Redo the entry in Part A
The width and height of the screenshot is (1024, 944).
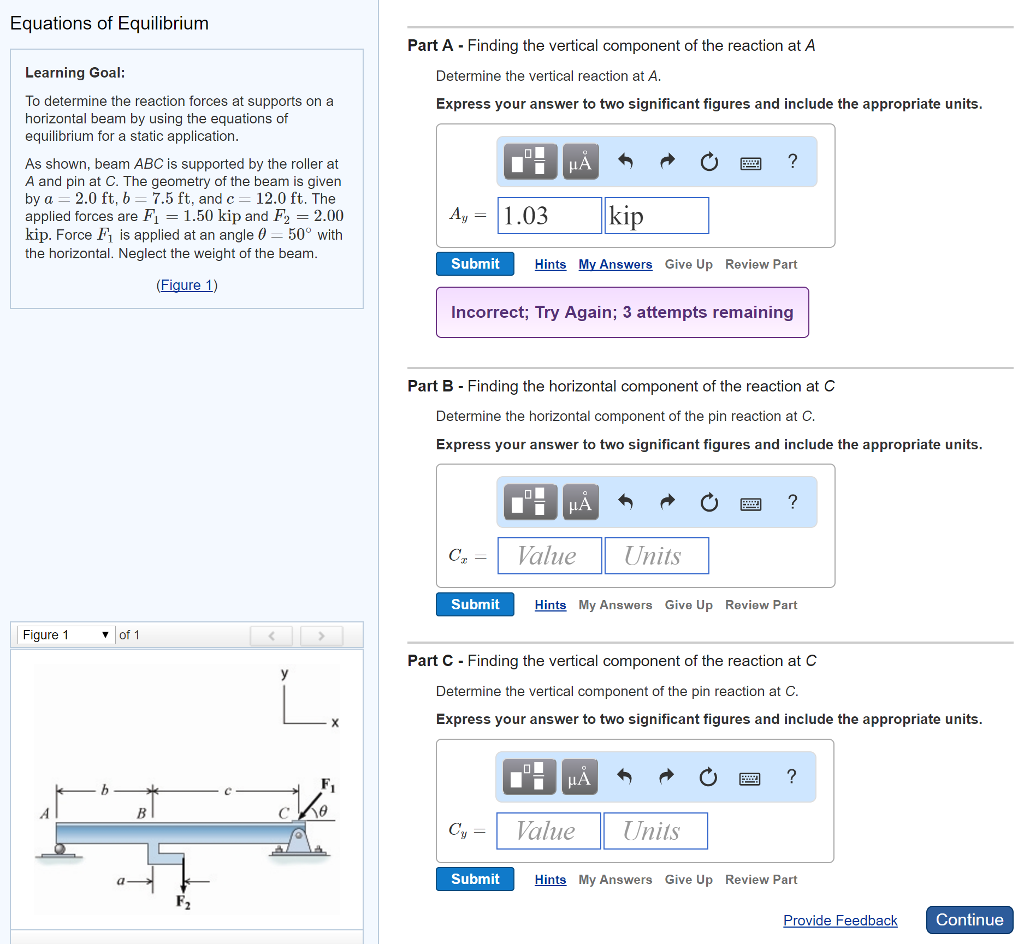pos(666,161)
